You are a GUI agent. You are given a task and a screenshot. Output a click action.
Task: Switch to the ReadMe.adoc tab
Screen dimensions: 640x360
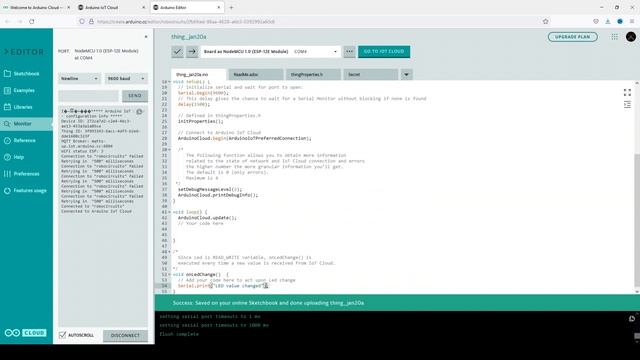(256, 75)
